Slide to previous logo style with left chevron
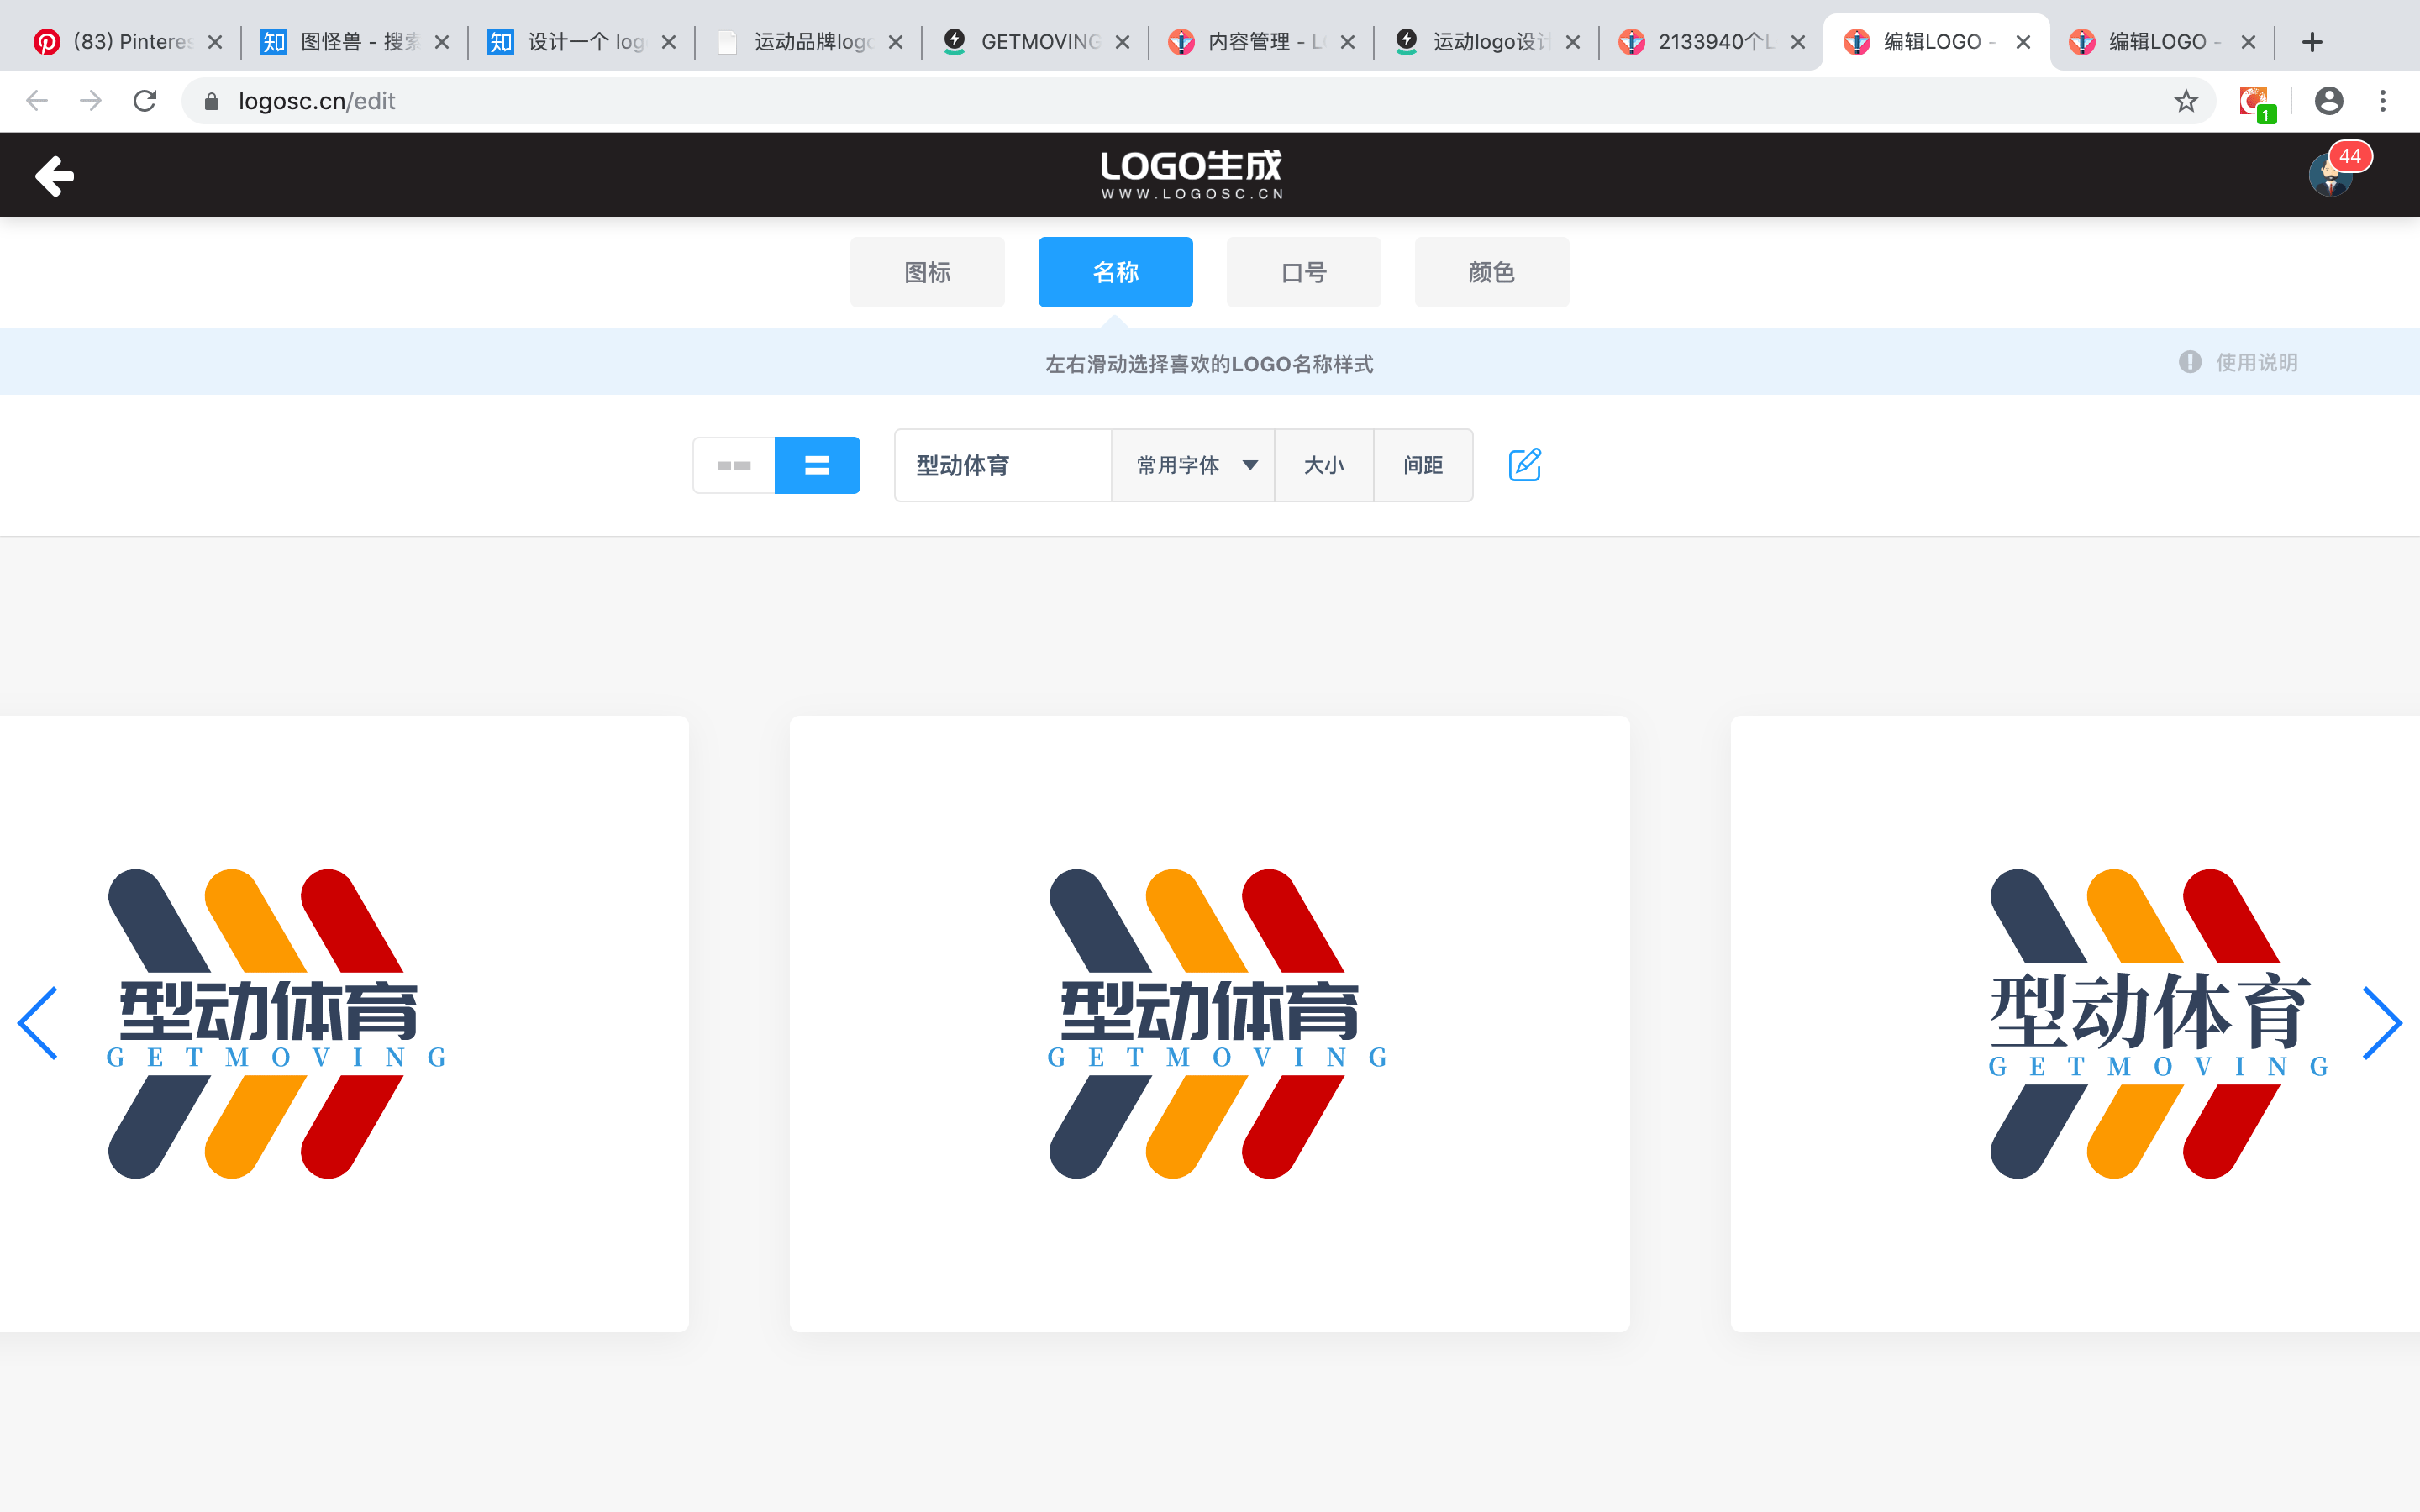Viewport: 2420px width, 1512px height. (38, 1022)
